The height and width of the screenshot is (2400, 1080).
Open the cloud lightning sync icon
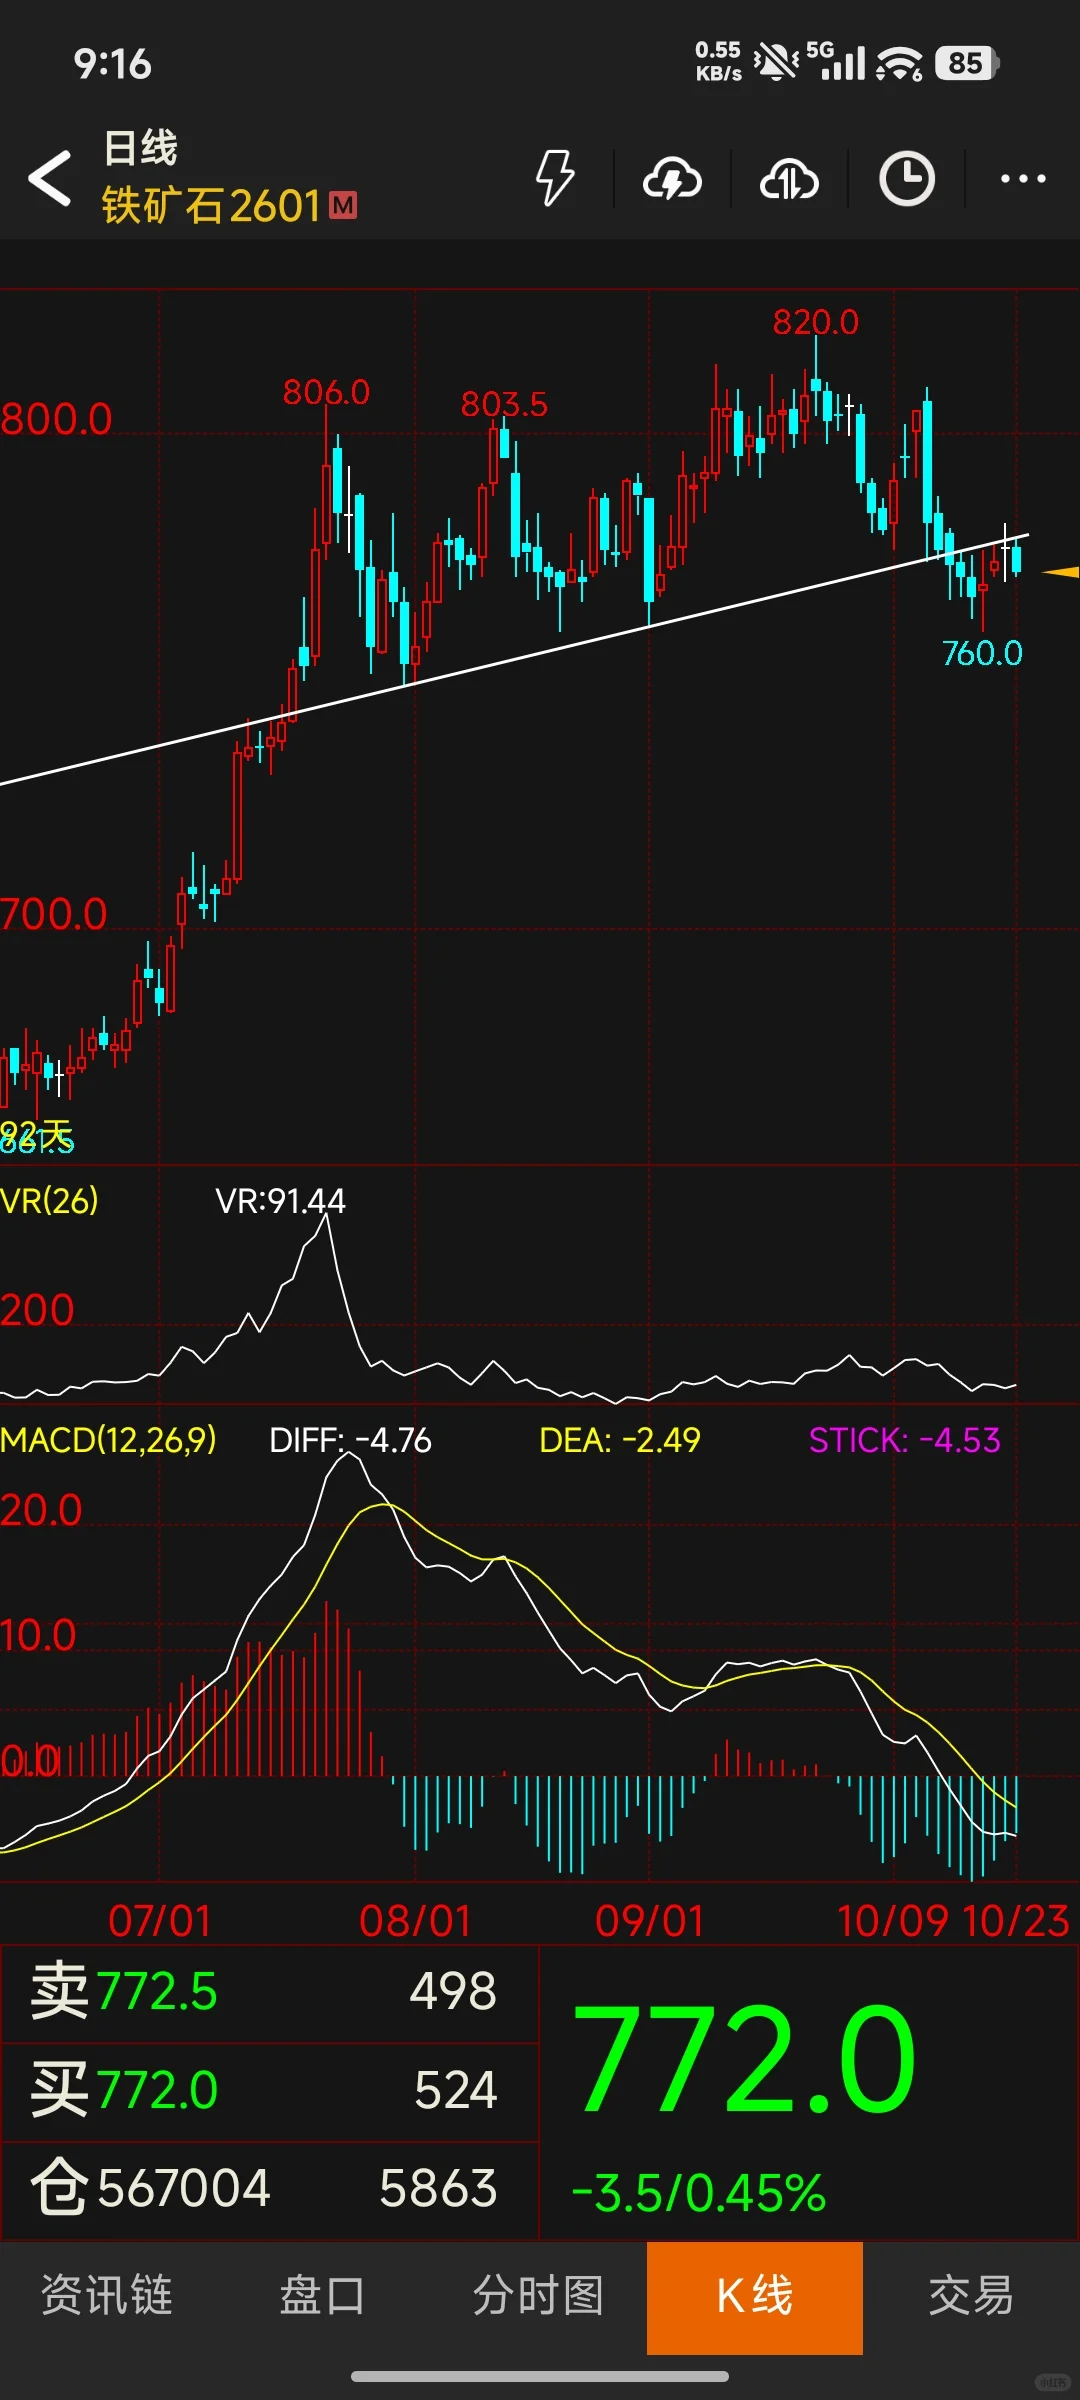[x=672, y=179]
